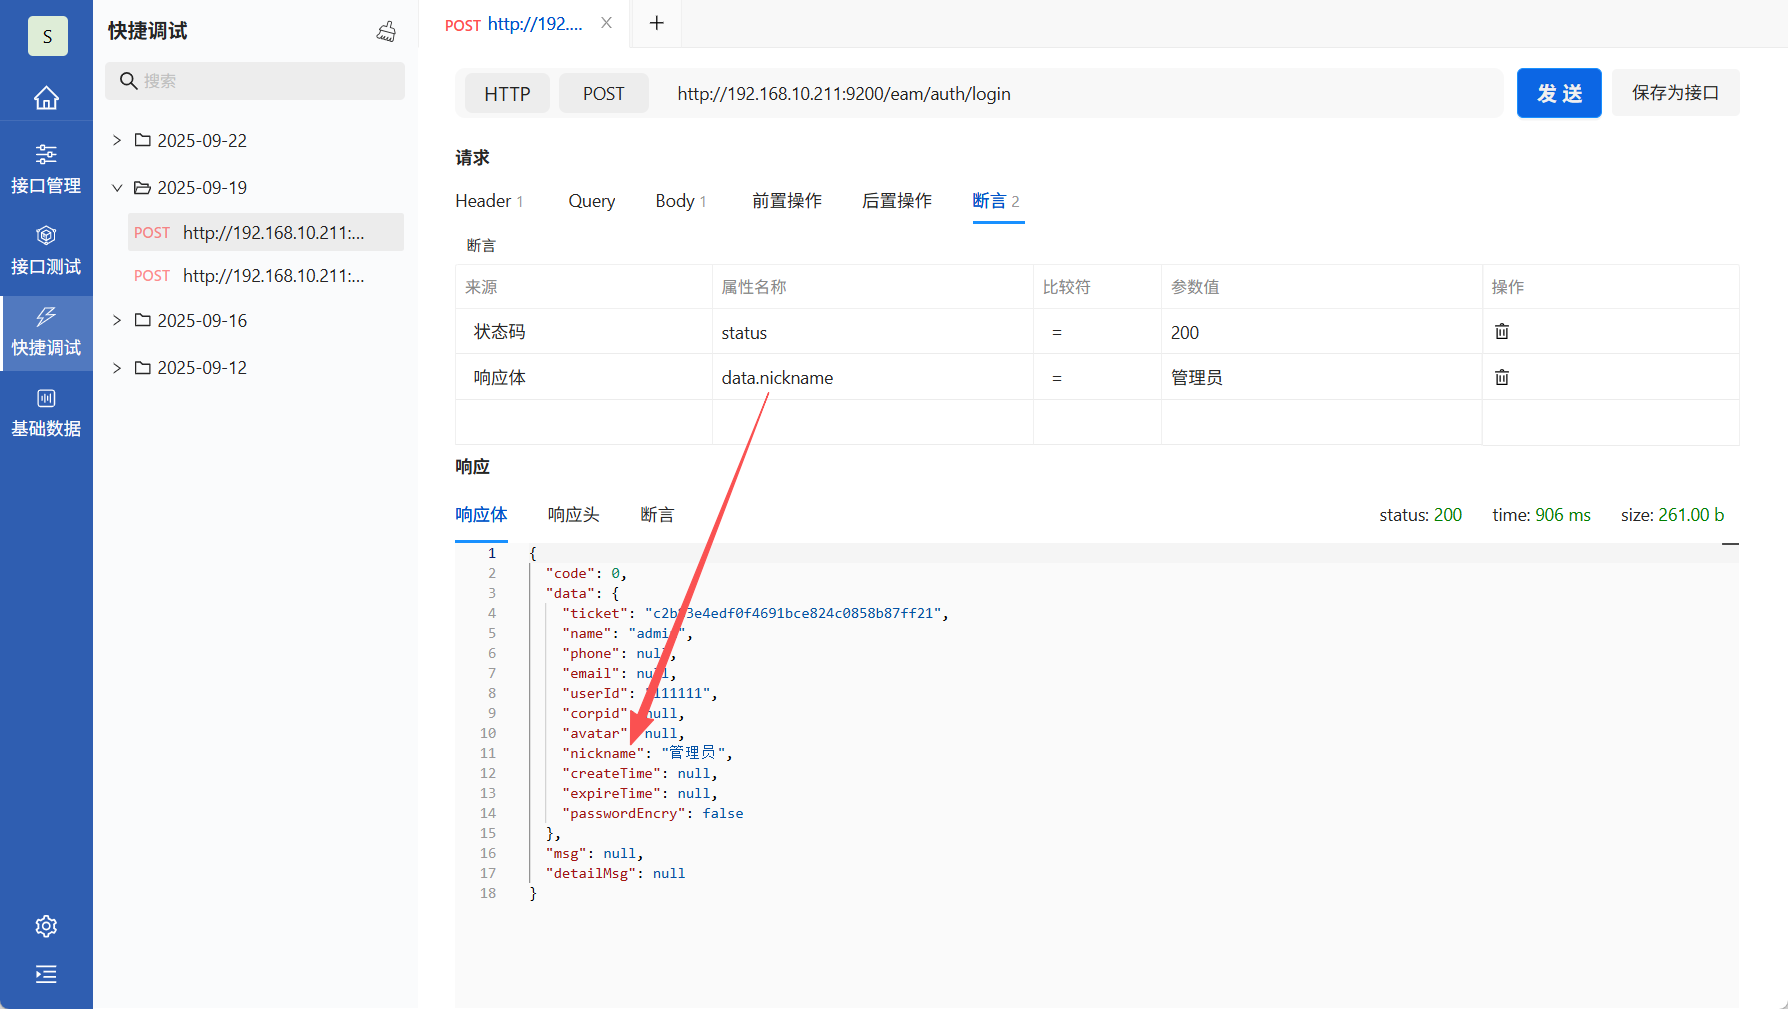Open the 响应体 source dropdown
Viewport: 1788px width, 1009px height.
coord(584,377)
